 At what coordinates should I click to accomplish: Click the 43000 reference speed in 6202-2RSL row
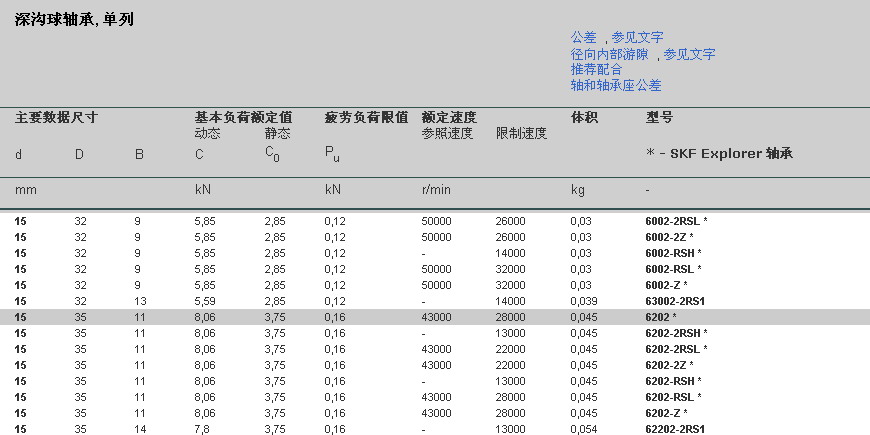437,349
